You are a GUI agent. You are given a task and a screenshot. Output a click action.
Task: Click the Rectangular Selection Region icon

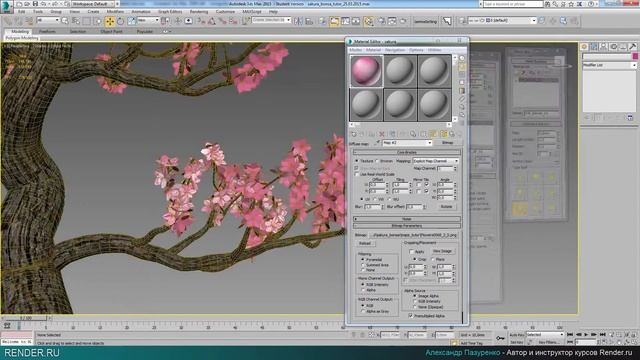87,21
